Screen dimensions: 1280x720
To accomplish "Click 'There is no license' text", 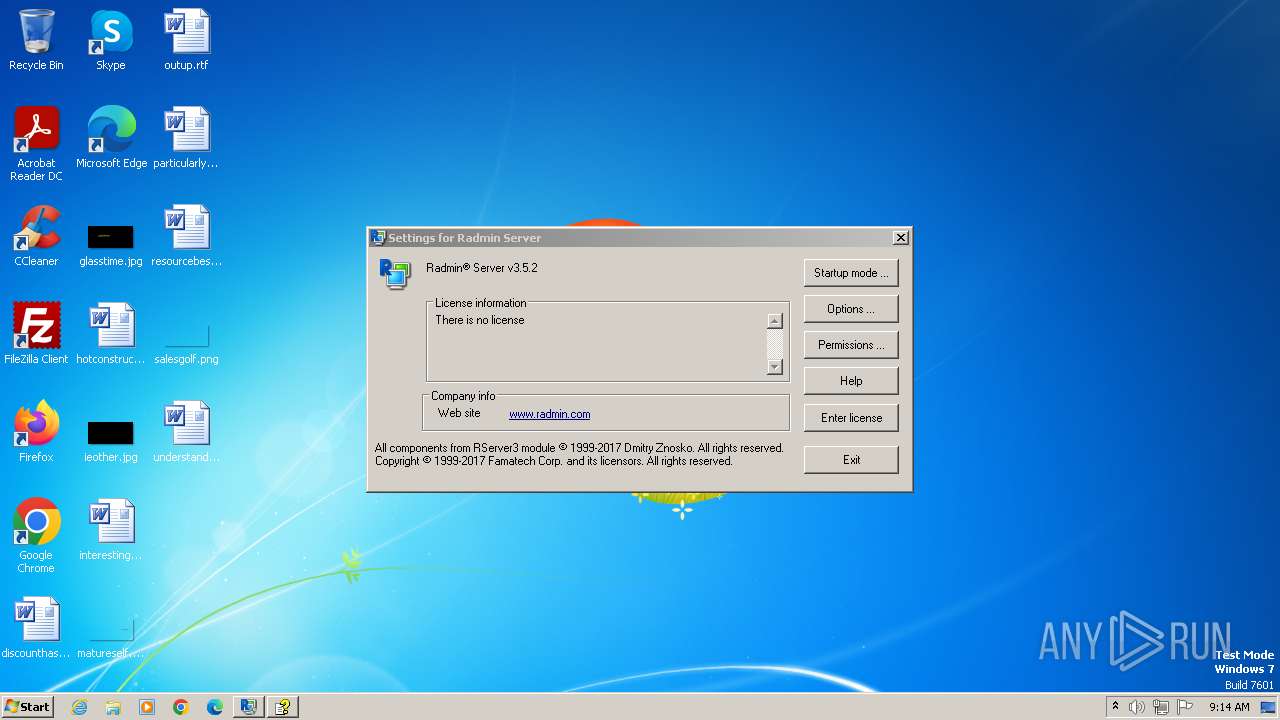I will click(x=480, y=320).
